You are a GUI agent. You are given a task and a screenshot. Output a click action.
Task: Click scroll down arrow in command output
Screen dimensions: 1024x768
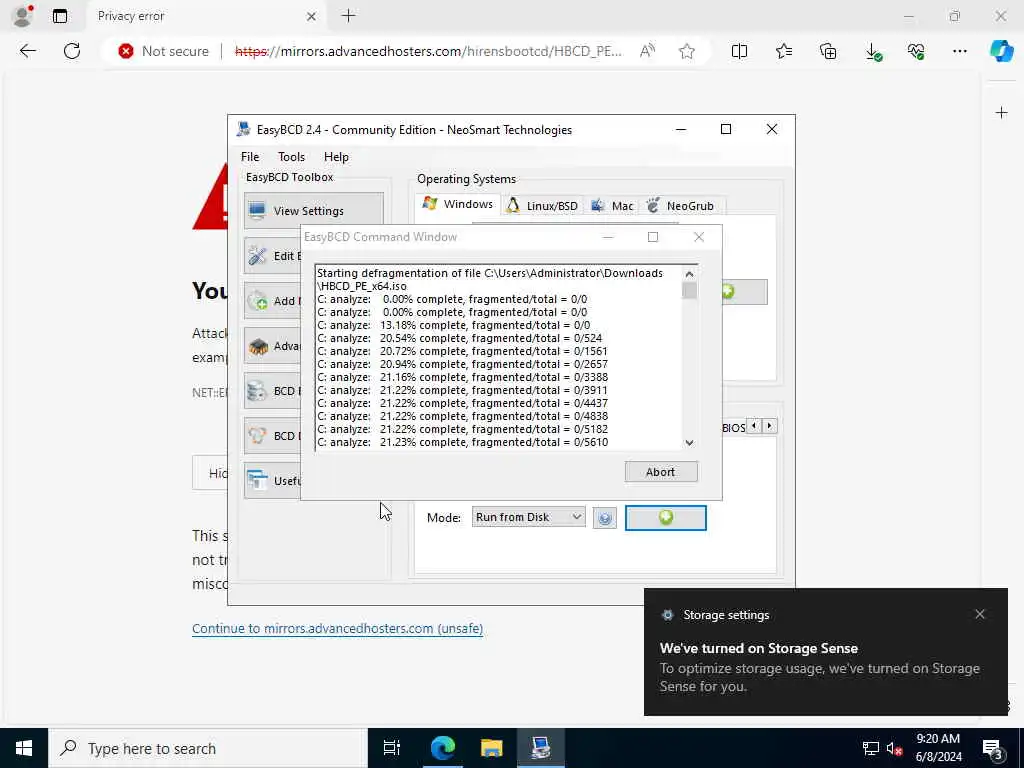coord(689,443)
